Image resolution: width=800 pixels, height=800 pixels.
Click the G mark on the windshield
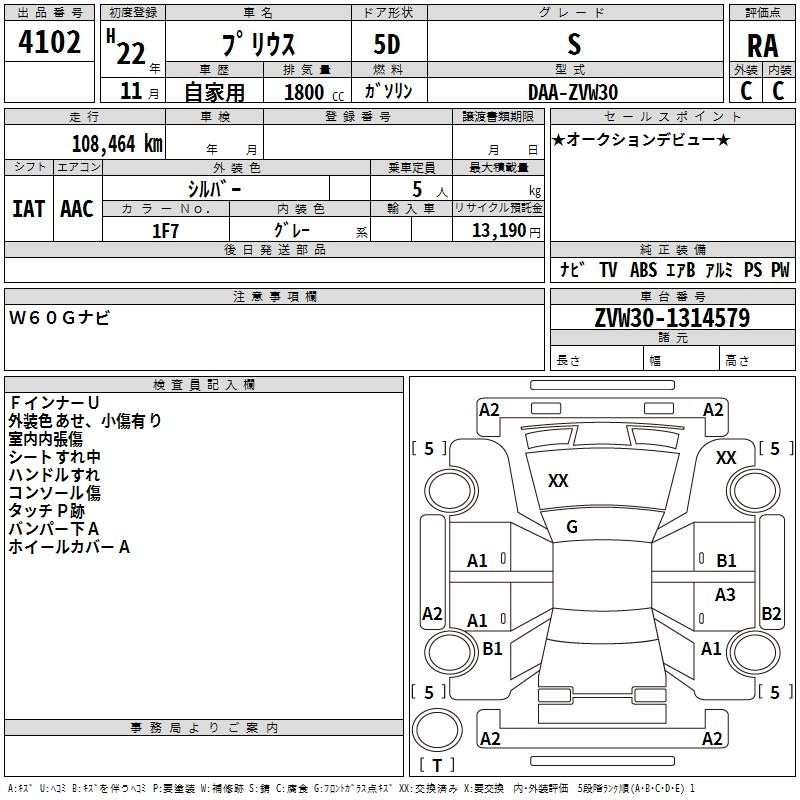click(x=572, y=527)
